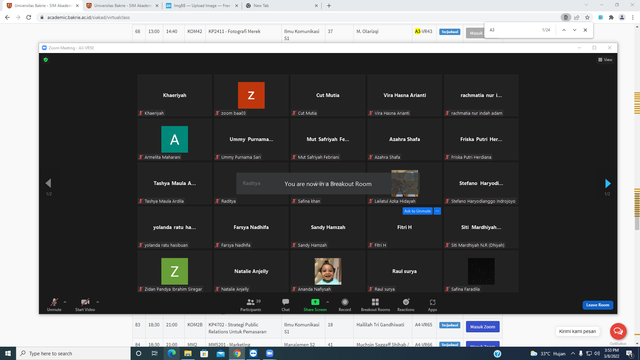Open the Windows Start menu
The height and width of the screenshot is (360, 640).
[x=8, y=353]
